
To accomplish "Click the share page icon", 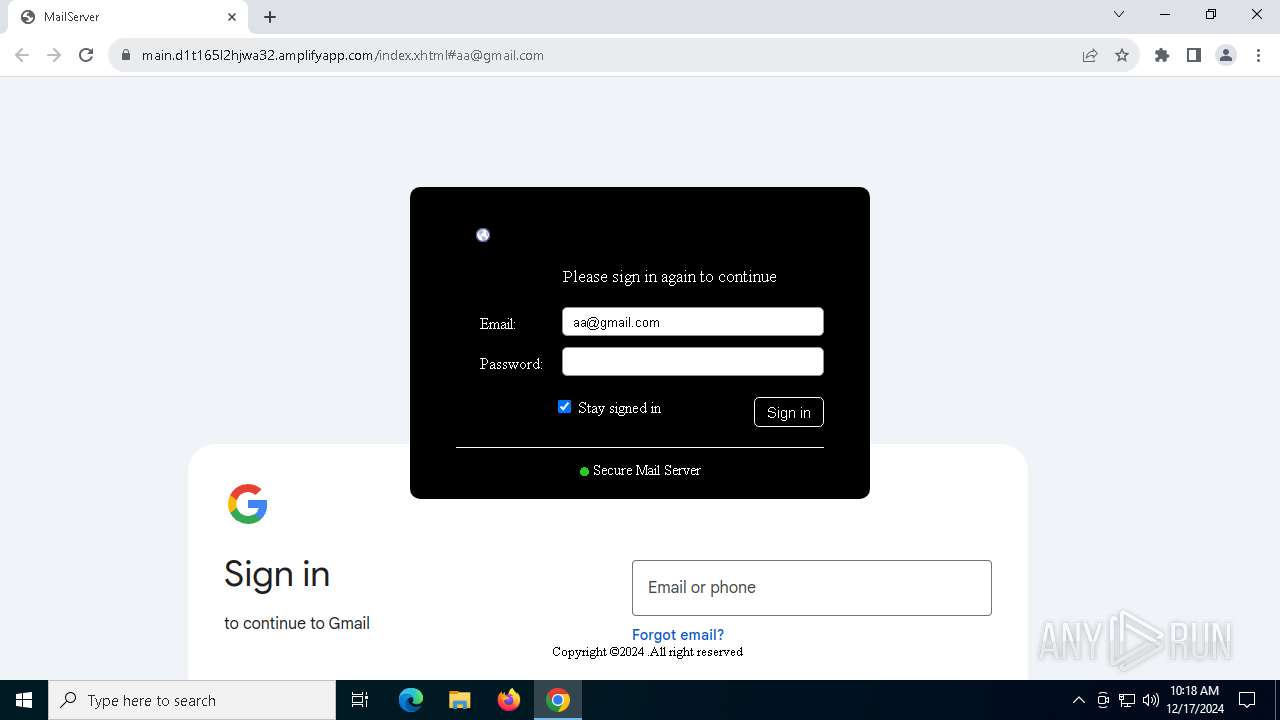I will (x=1090, y=55).
